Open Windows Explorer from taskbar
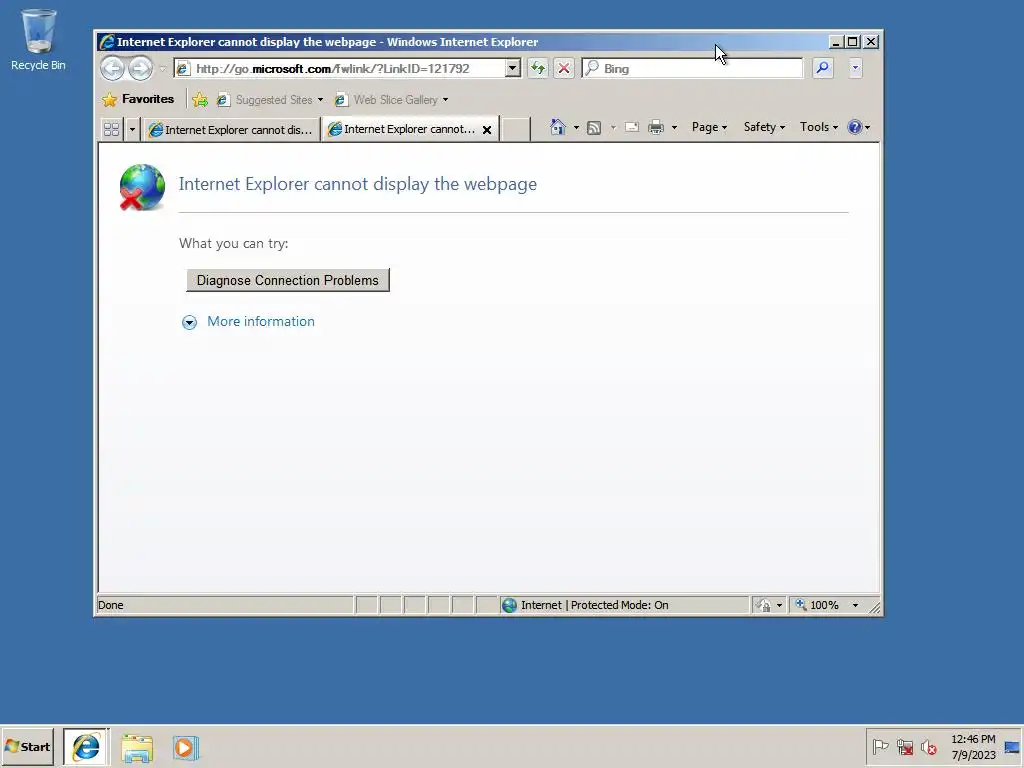Image resolution: width=1024 pixels, height=768 pixels. point(136,748)
